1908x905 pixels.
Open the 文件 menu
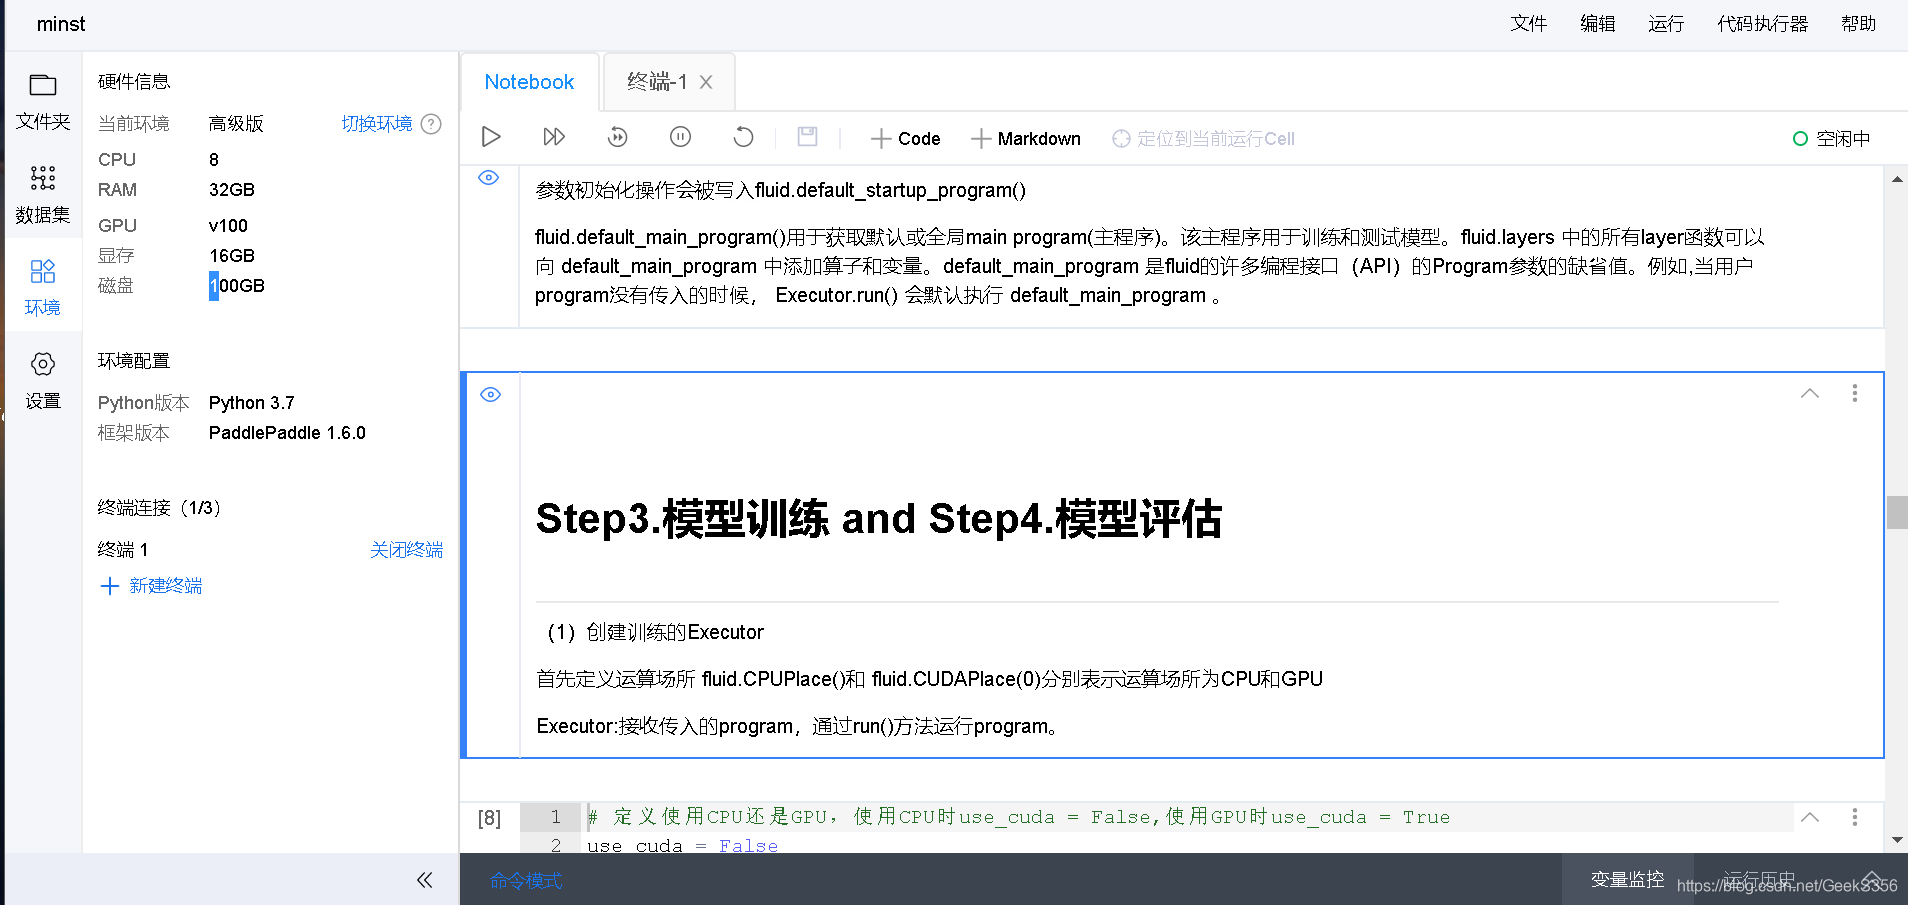tap(1529, 24)
